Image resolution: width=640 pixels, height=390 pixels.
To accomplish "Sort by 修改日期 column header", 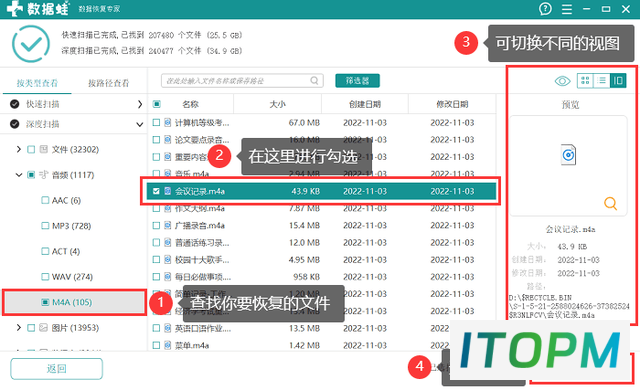I will click(452, 104).
